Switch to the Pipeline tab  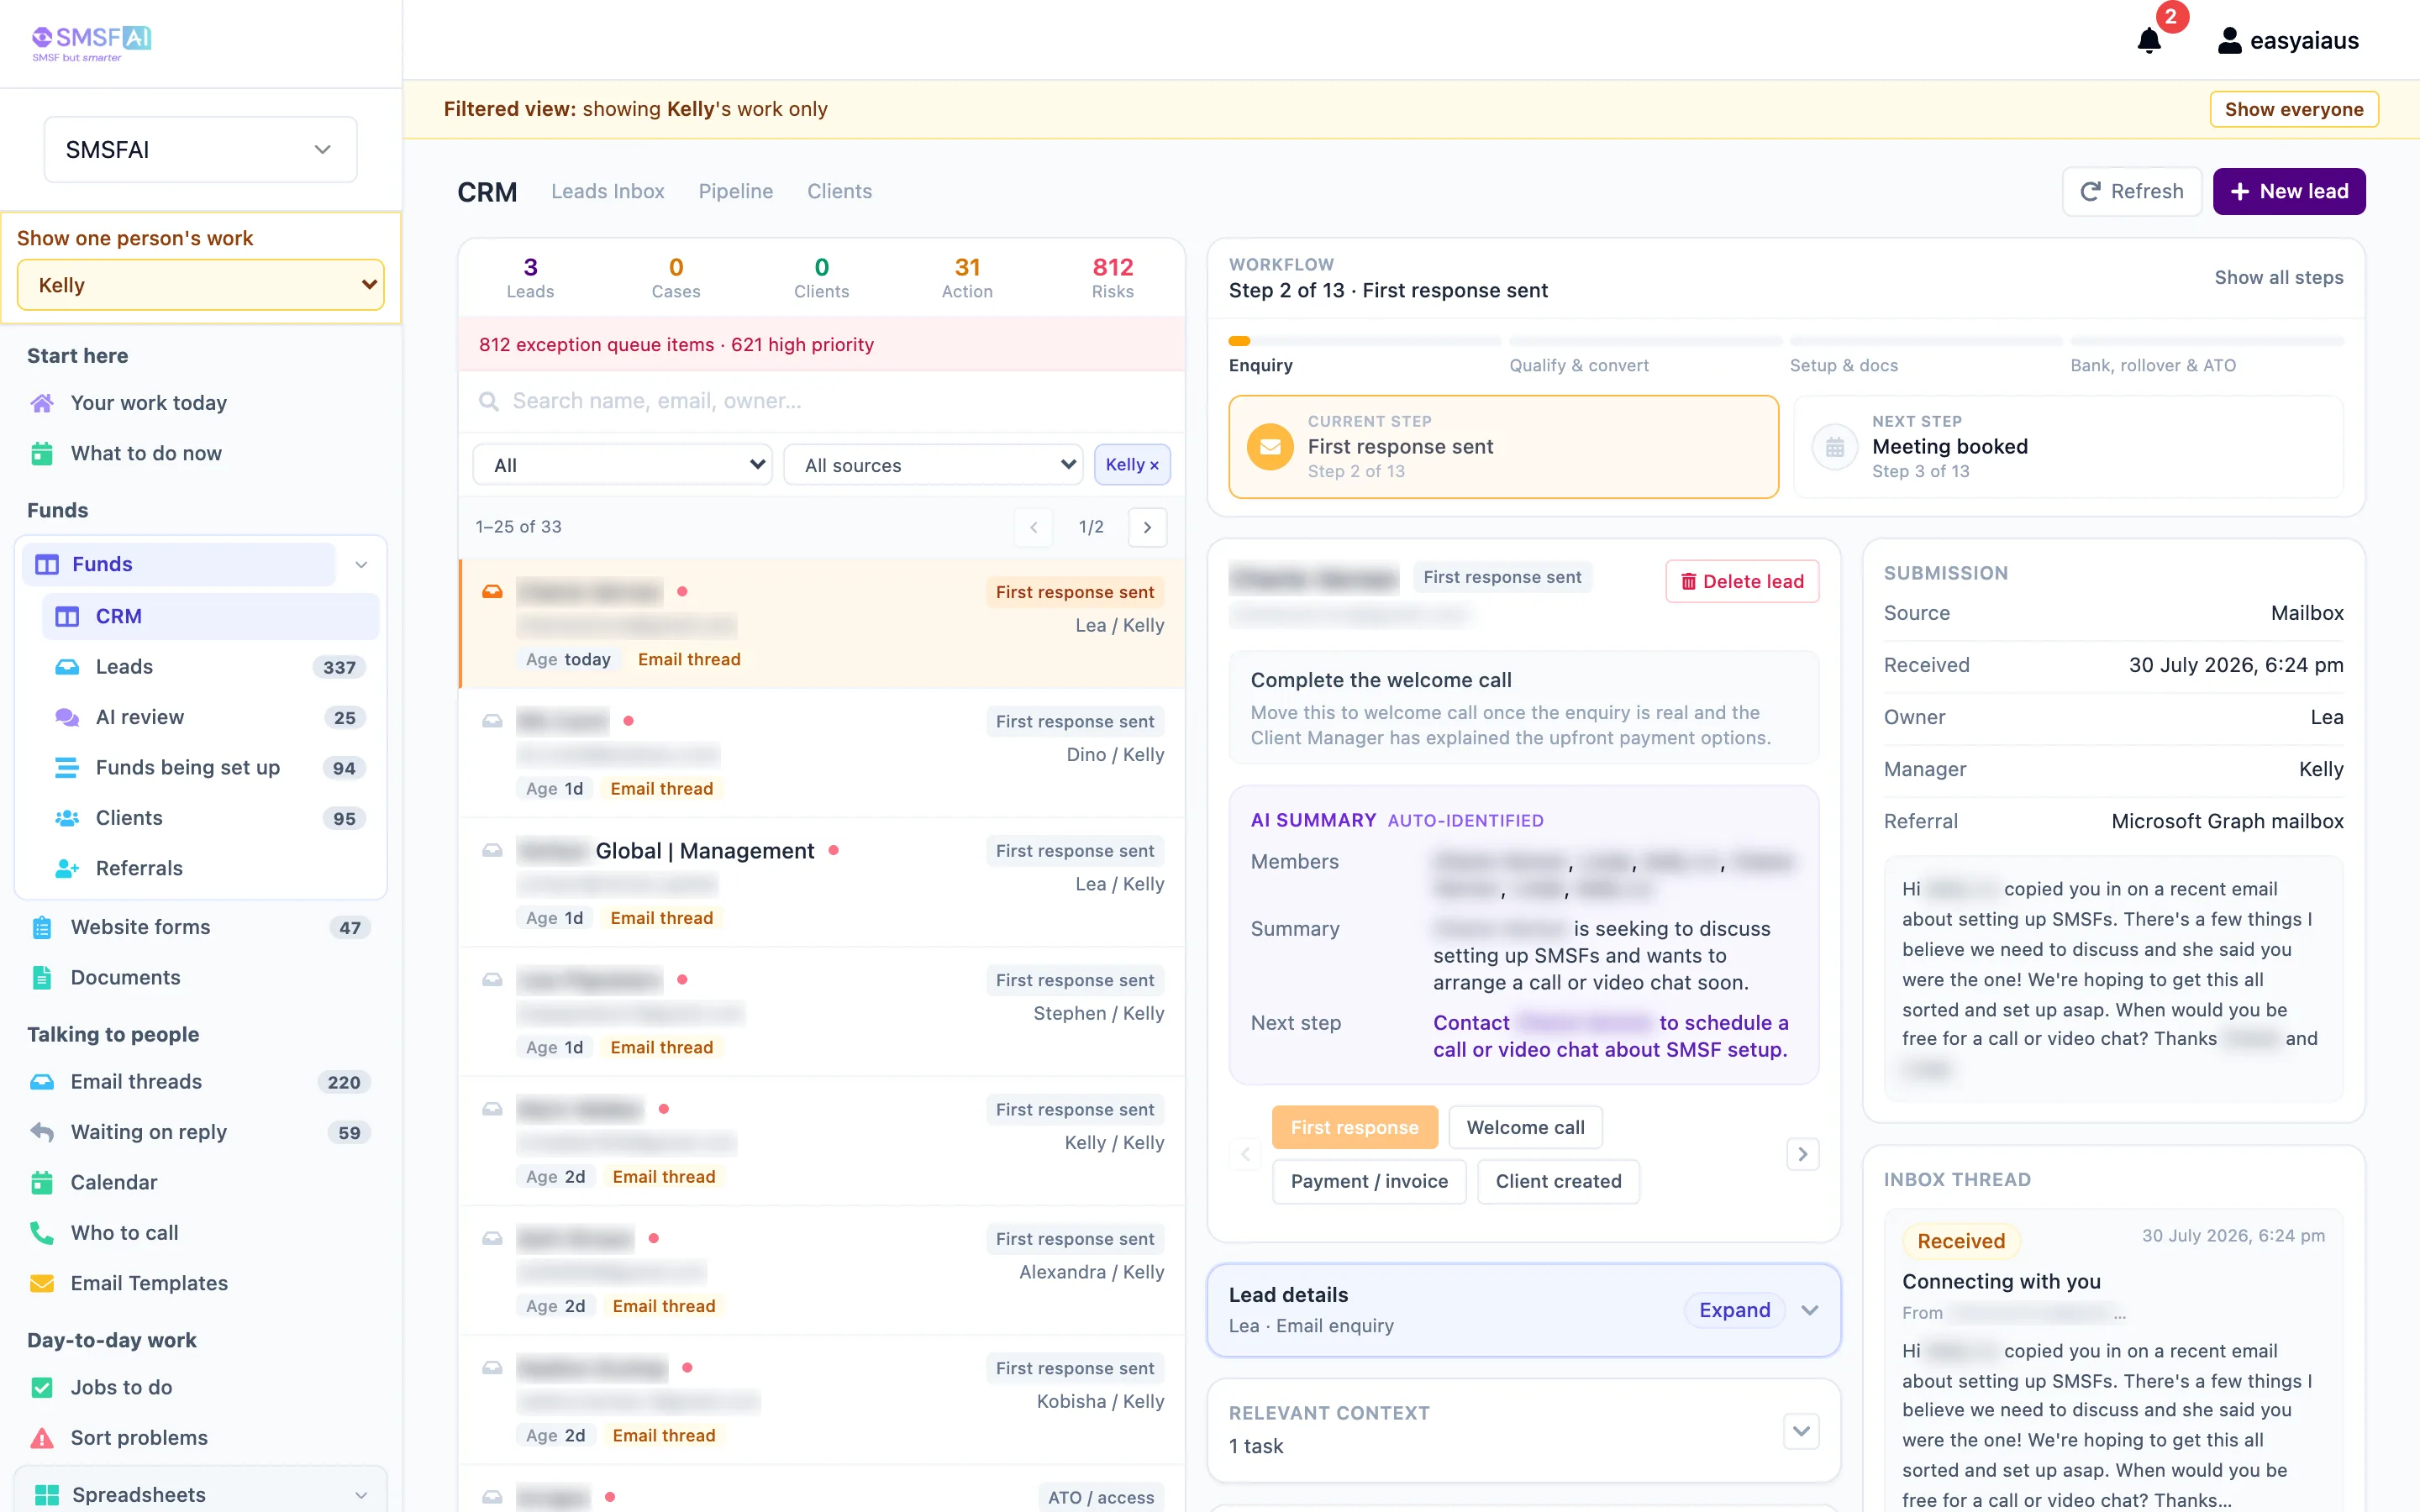(x=735, y=191)
